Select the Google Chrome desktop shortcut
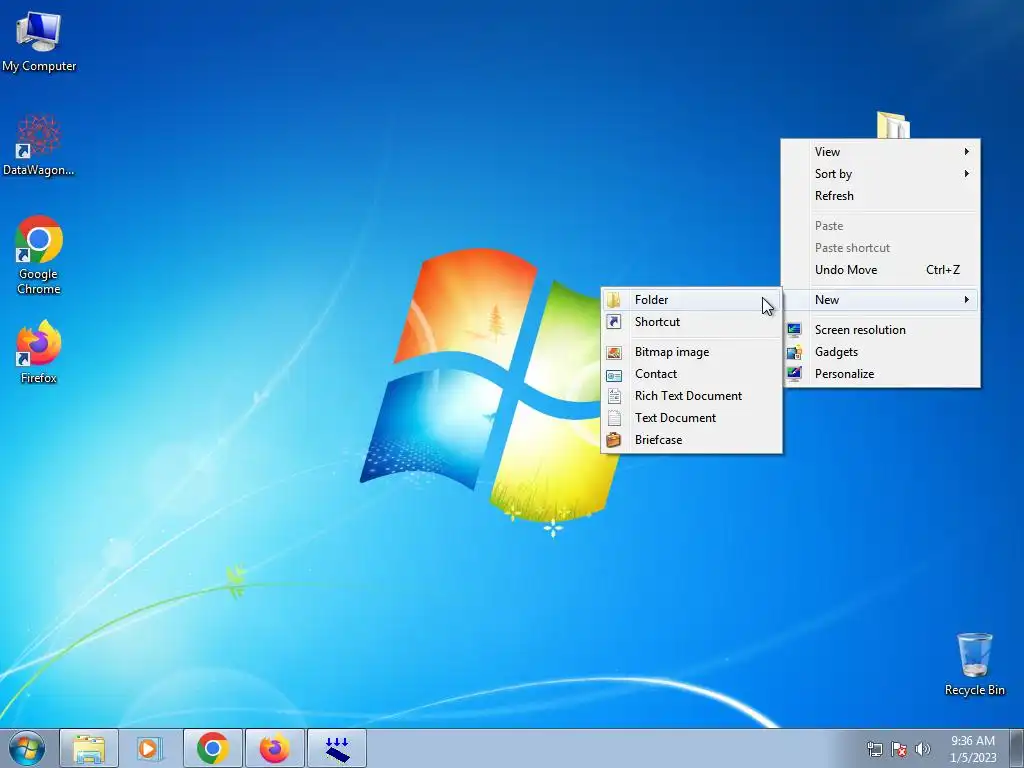 (x=39, y=255)
